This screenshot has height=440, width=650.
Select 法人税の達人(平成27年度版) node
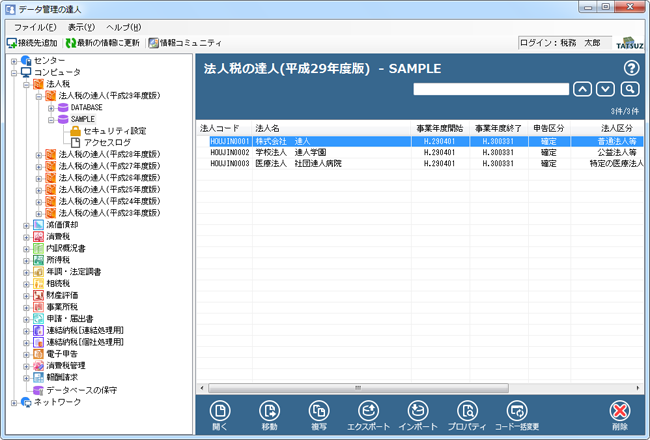tap(109, 166)
